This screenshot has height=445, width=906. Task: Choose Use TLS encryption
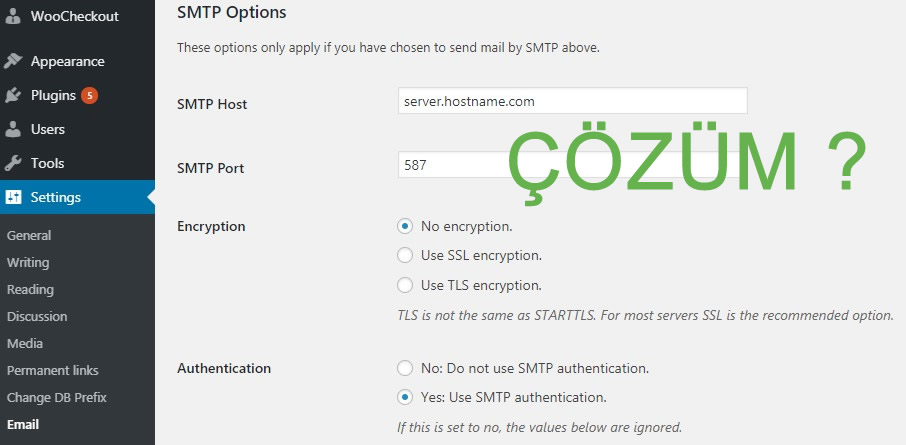point(405,285)
